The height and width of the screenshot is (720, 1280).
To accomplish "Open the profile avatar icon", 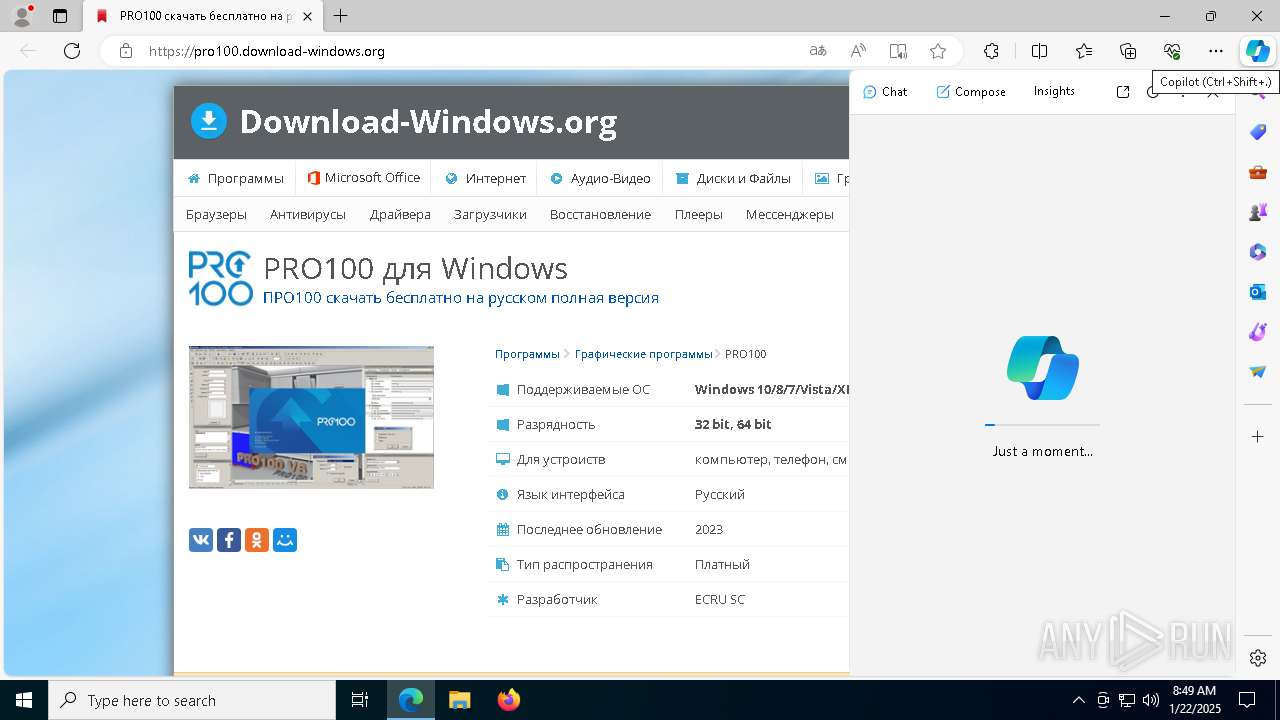I will 22,15.
